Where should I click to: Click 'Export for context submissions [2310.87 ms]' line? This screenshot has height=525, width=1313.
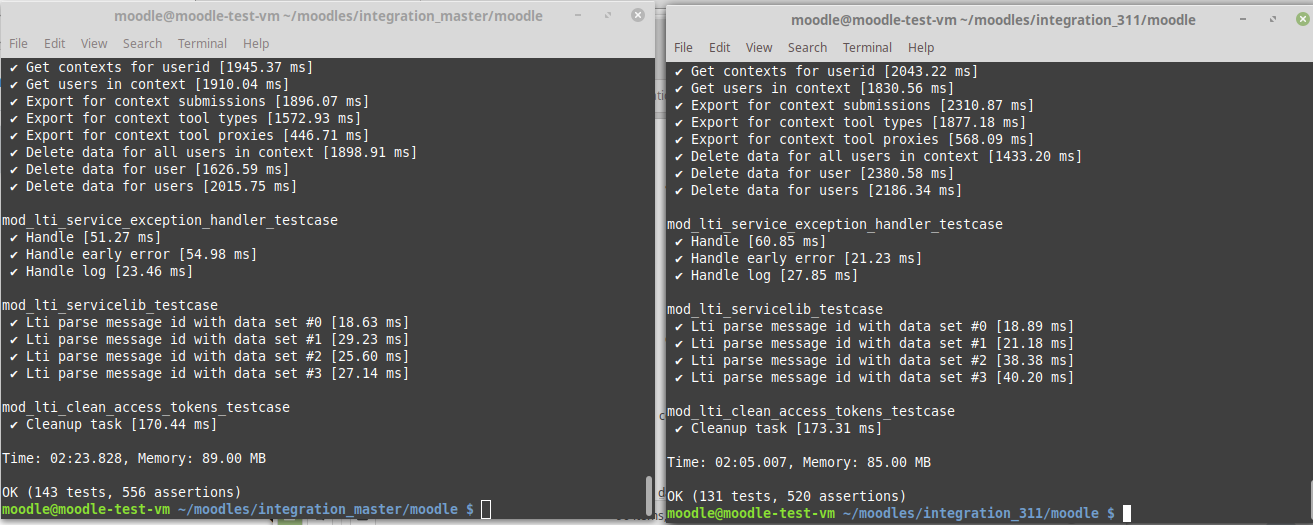tap(854, 105)
